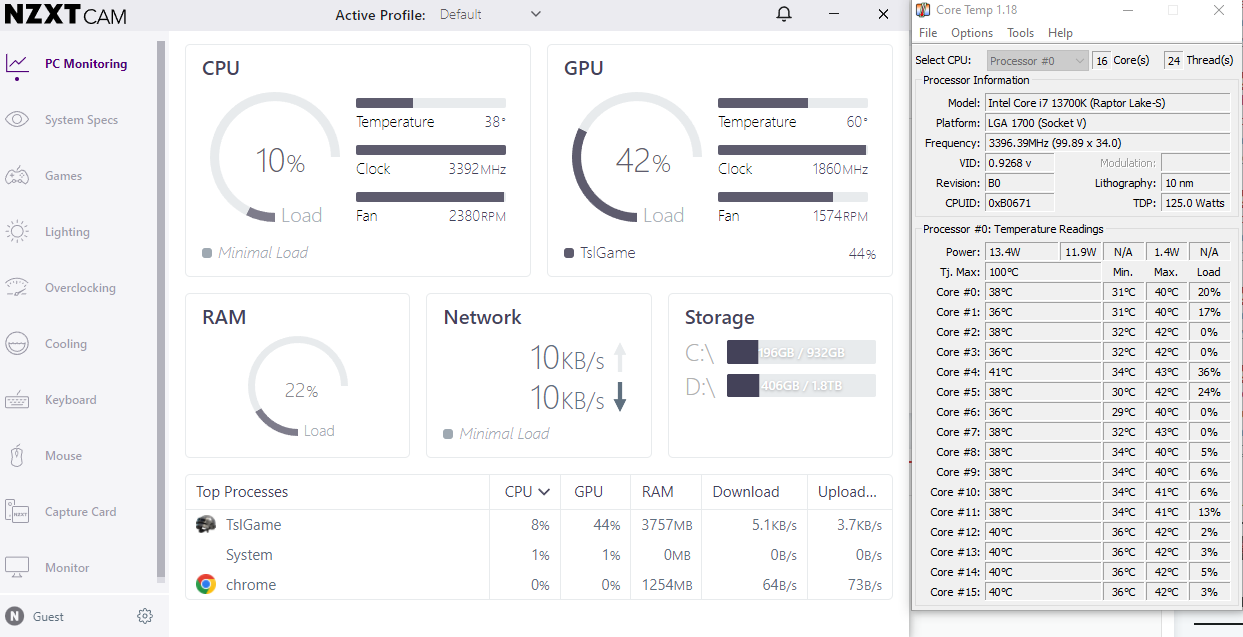Click the TslGame process name

[254, 525]
